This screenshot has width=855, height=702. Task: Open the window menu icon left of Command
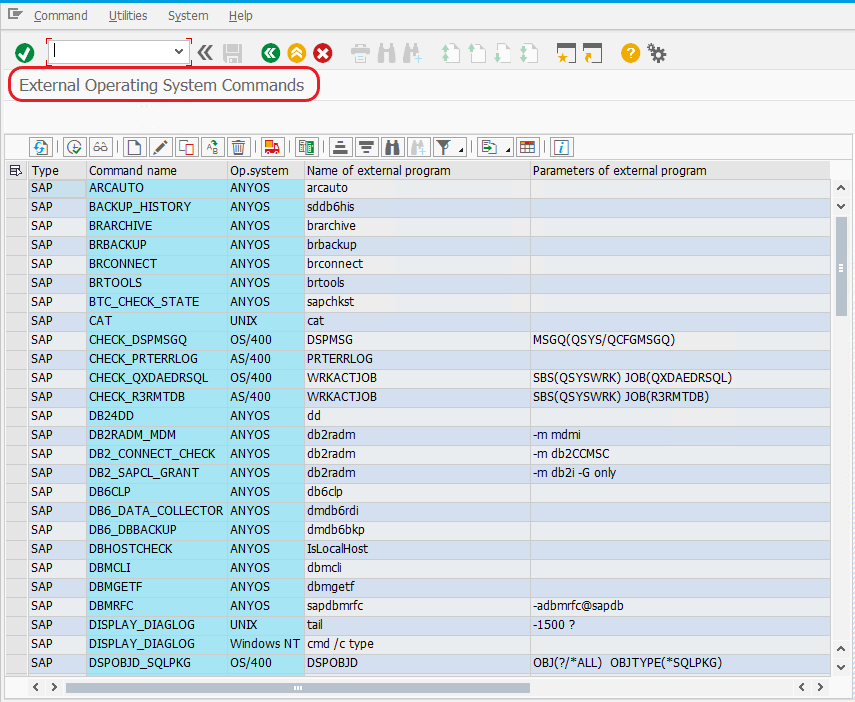click(x=15, y=14)
